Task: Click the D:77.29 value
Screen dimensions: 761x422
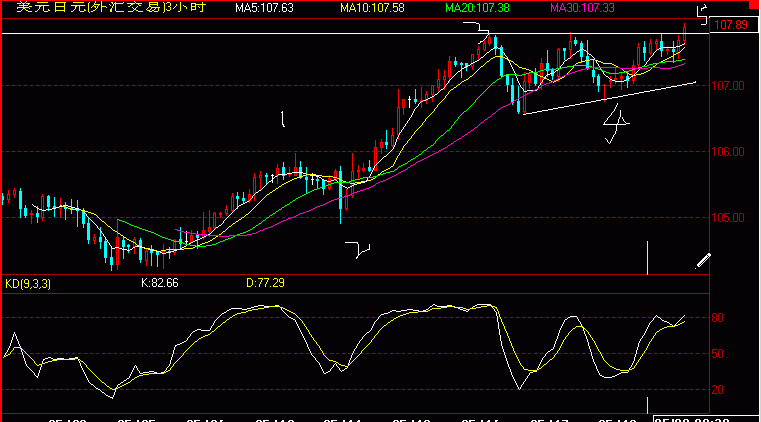Action: pos(265,283)
